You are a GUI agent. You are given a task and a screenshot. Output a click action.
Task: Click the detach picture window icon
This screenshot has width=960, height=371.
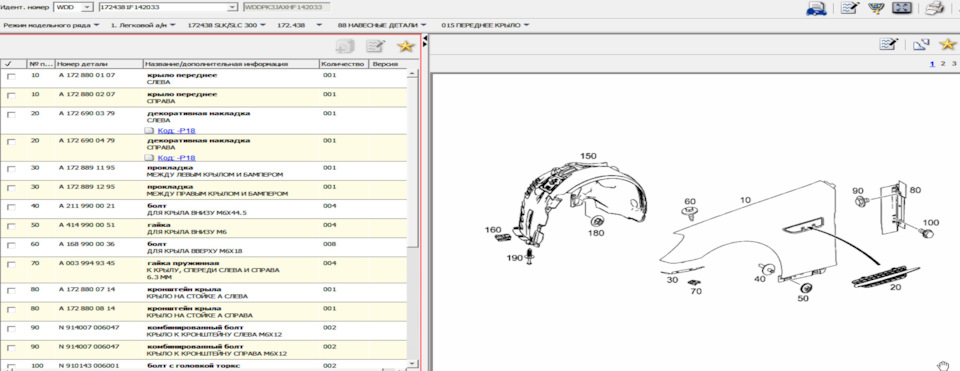(921, 44)
